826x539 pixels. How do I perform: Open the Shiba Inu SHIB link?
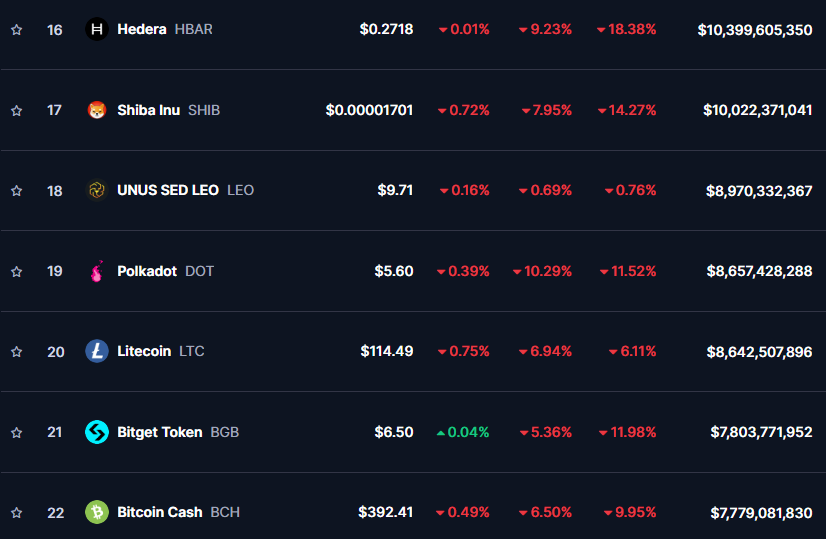[149, 110]
